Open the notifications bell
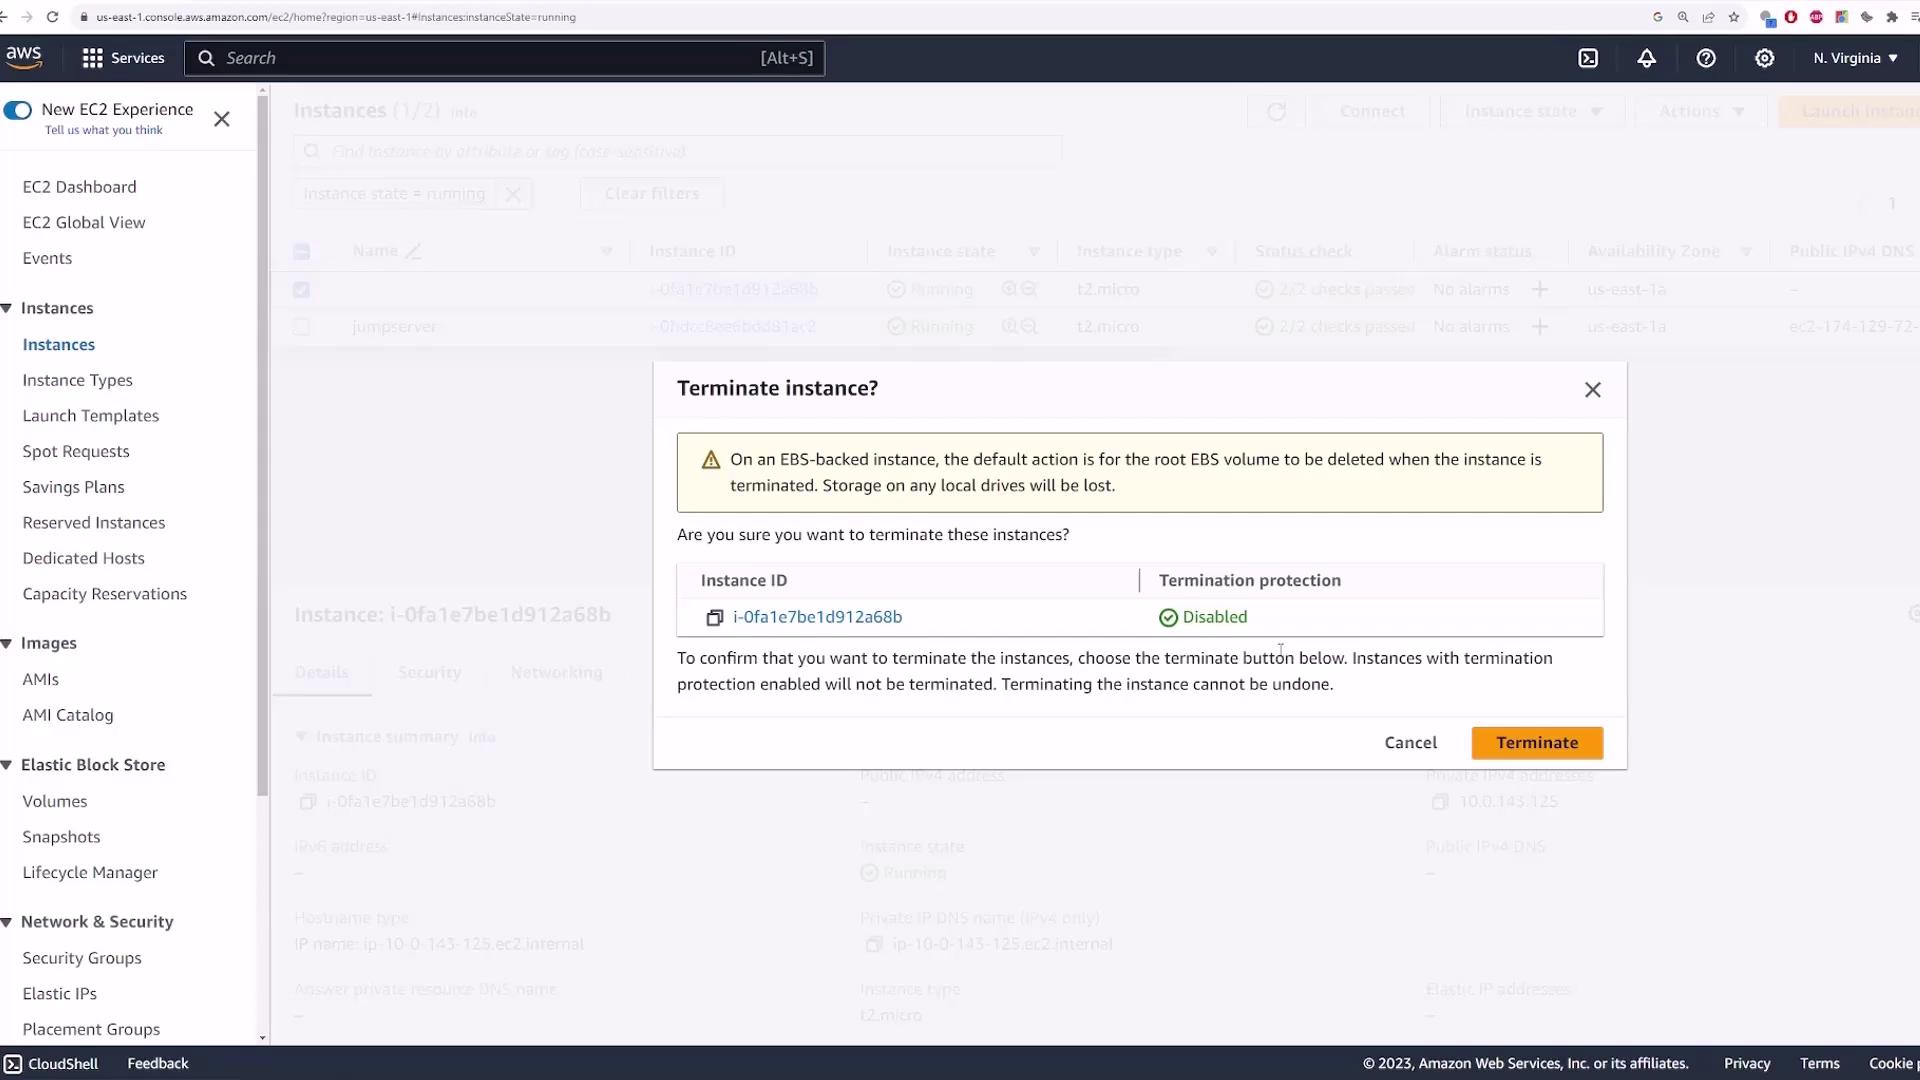1920x1080 pixels. [1646, 58]
